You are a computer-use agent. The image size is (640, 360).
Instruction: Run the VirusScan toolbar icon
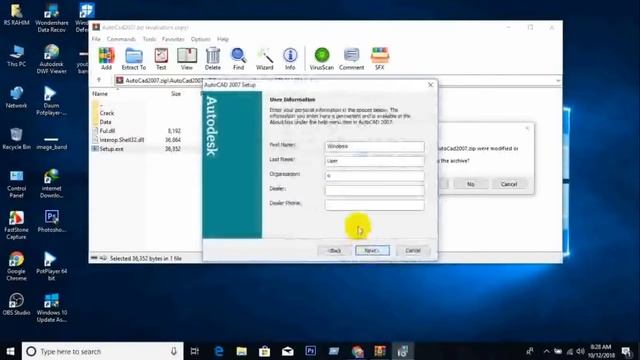point(322,59)
